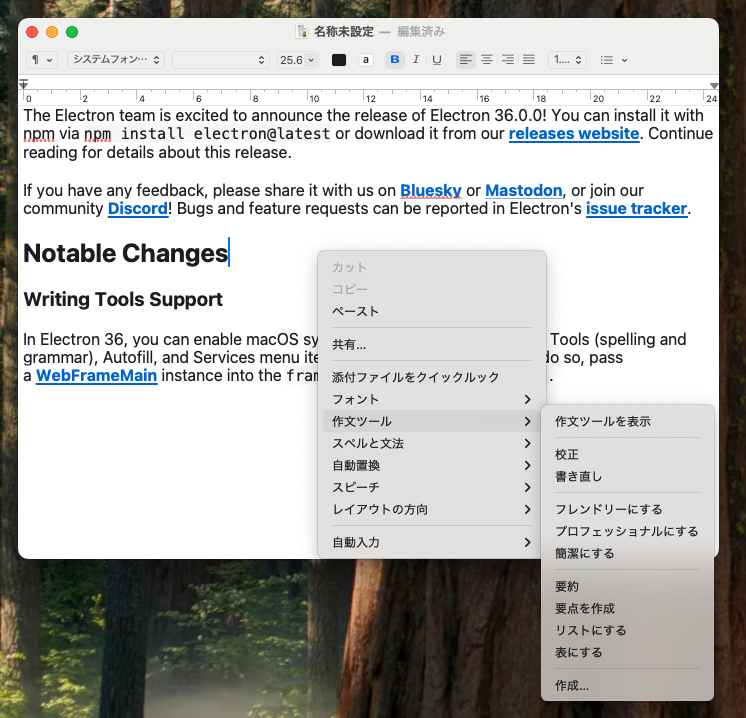Choose 共有... from the context menu

coord(432,344)
